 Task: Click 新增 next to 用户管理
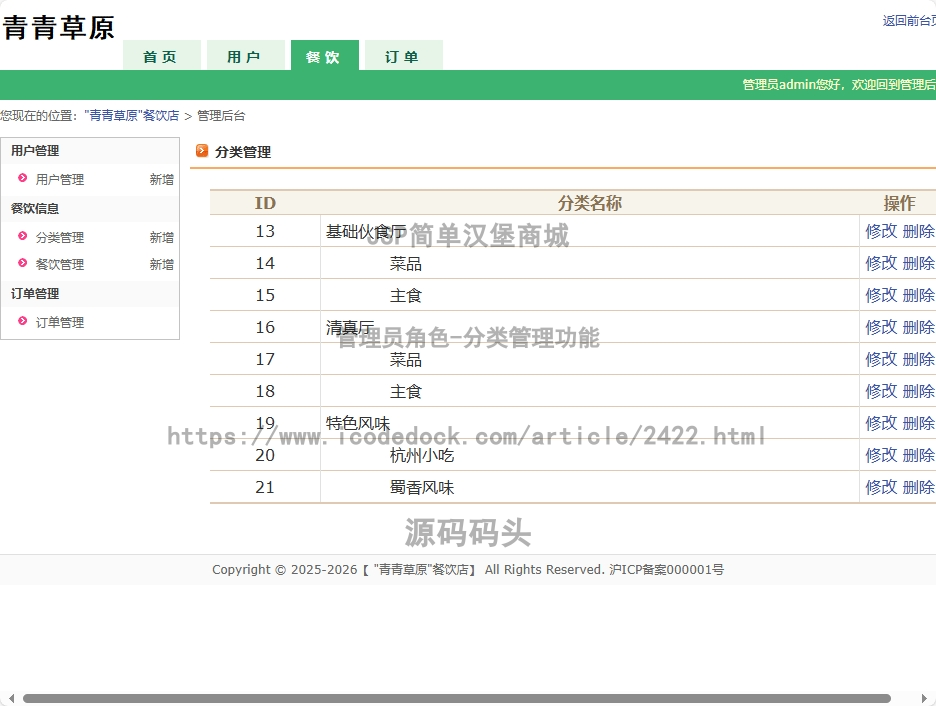click(x=162, y=179)
